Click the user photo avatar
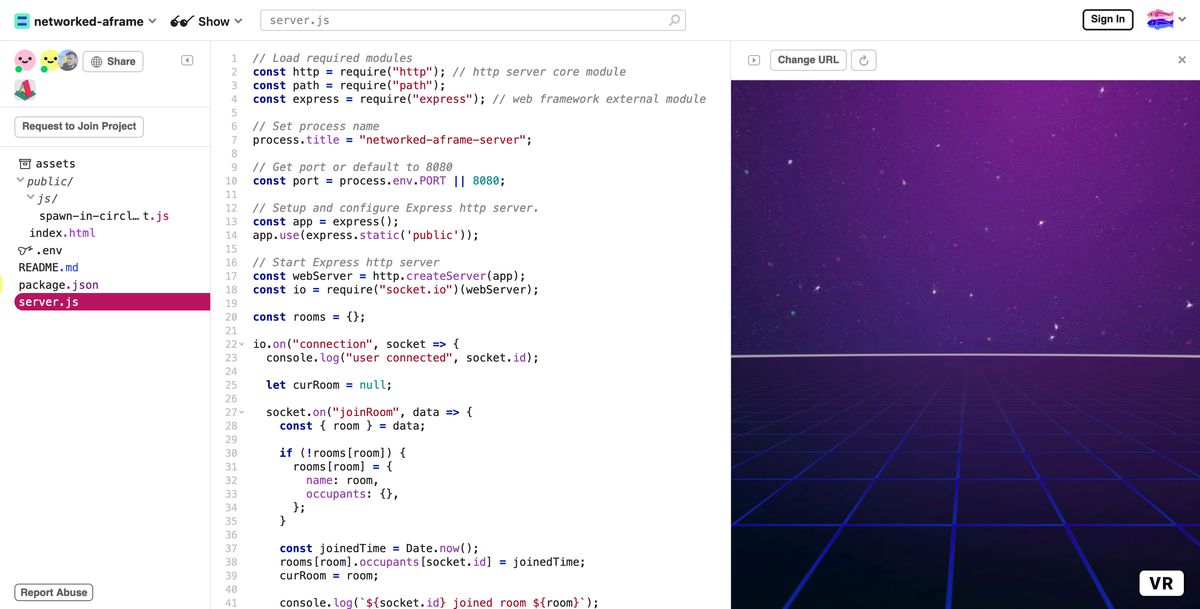Screen dimensions: 1200x609 68,60
